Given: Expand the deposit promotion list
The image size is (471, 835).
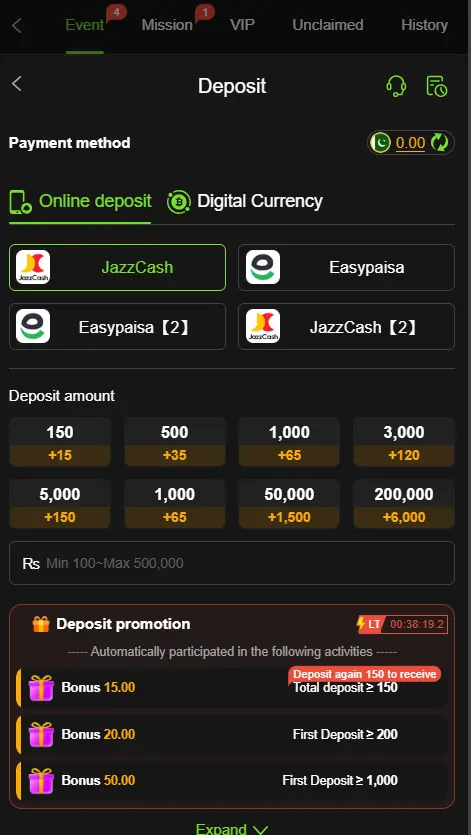Looking at the screenshot, I should tap(232, 828).
